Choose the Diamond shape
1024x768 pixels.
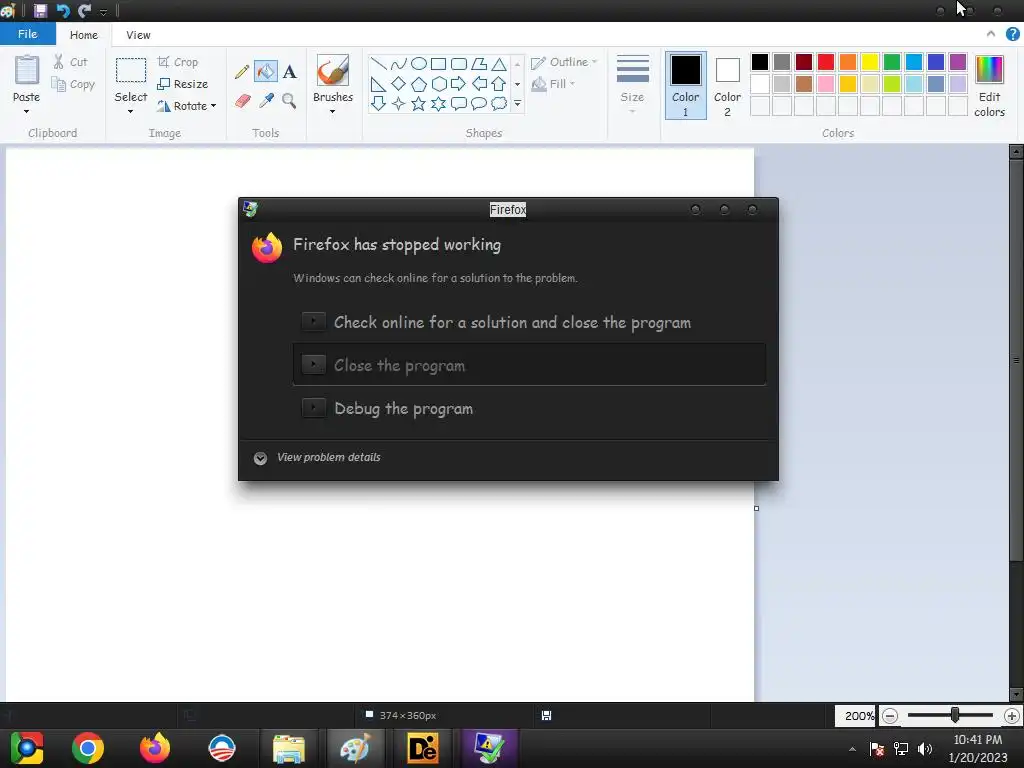pyautogui.click(x=398, y=84)
